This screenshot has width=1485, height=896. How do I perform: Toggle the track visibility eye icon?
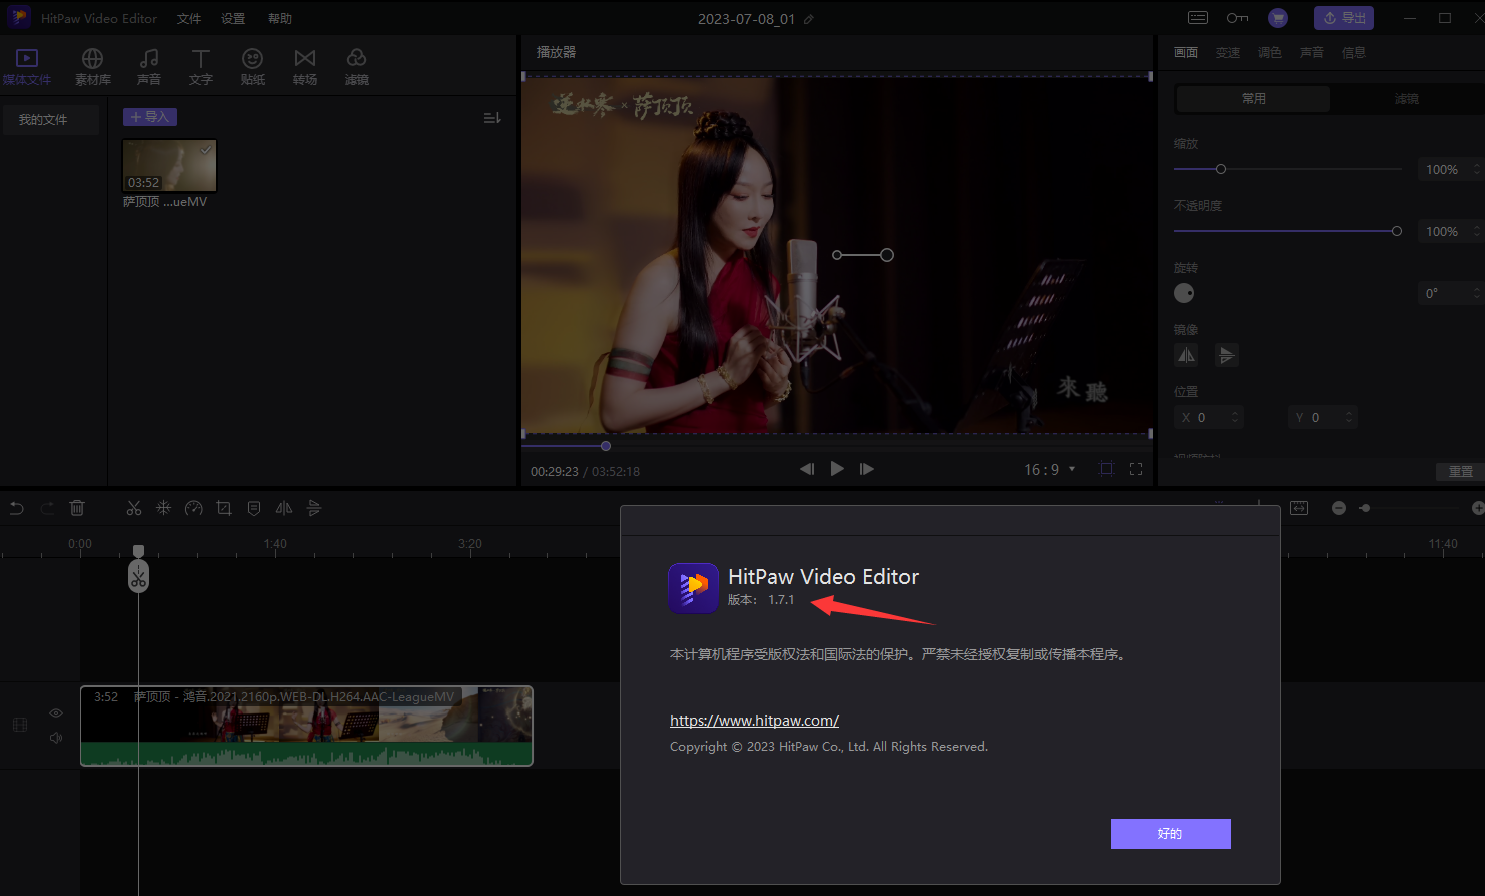[56, 713]
